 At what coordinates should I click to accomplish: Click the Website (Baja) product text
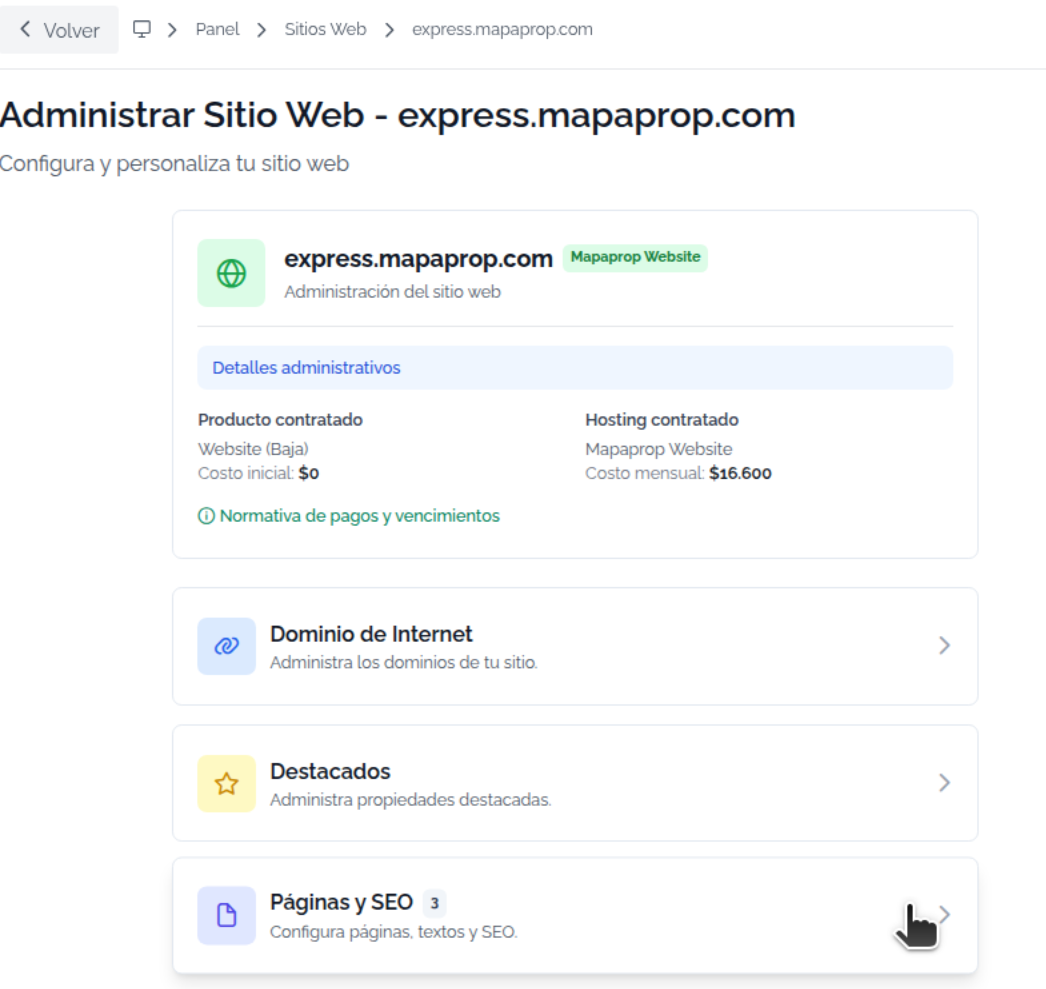pyautogui.click(x=253, y=449)
